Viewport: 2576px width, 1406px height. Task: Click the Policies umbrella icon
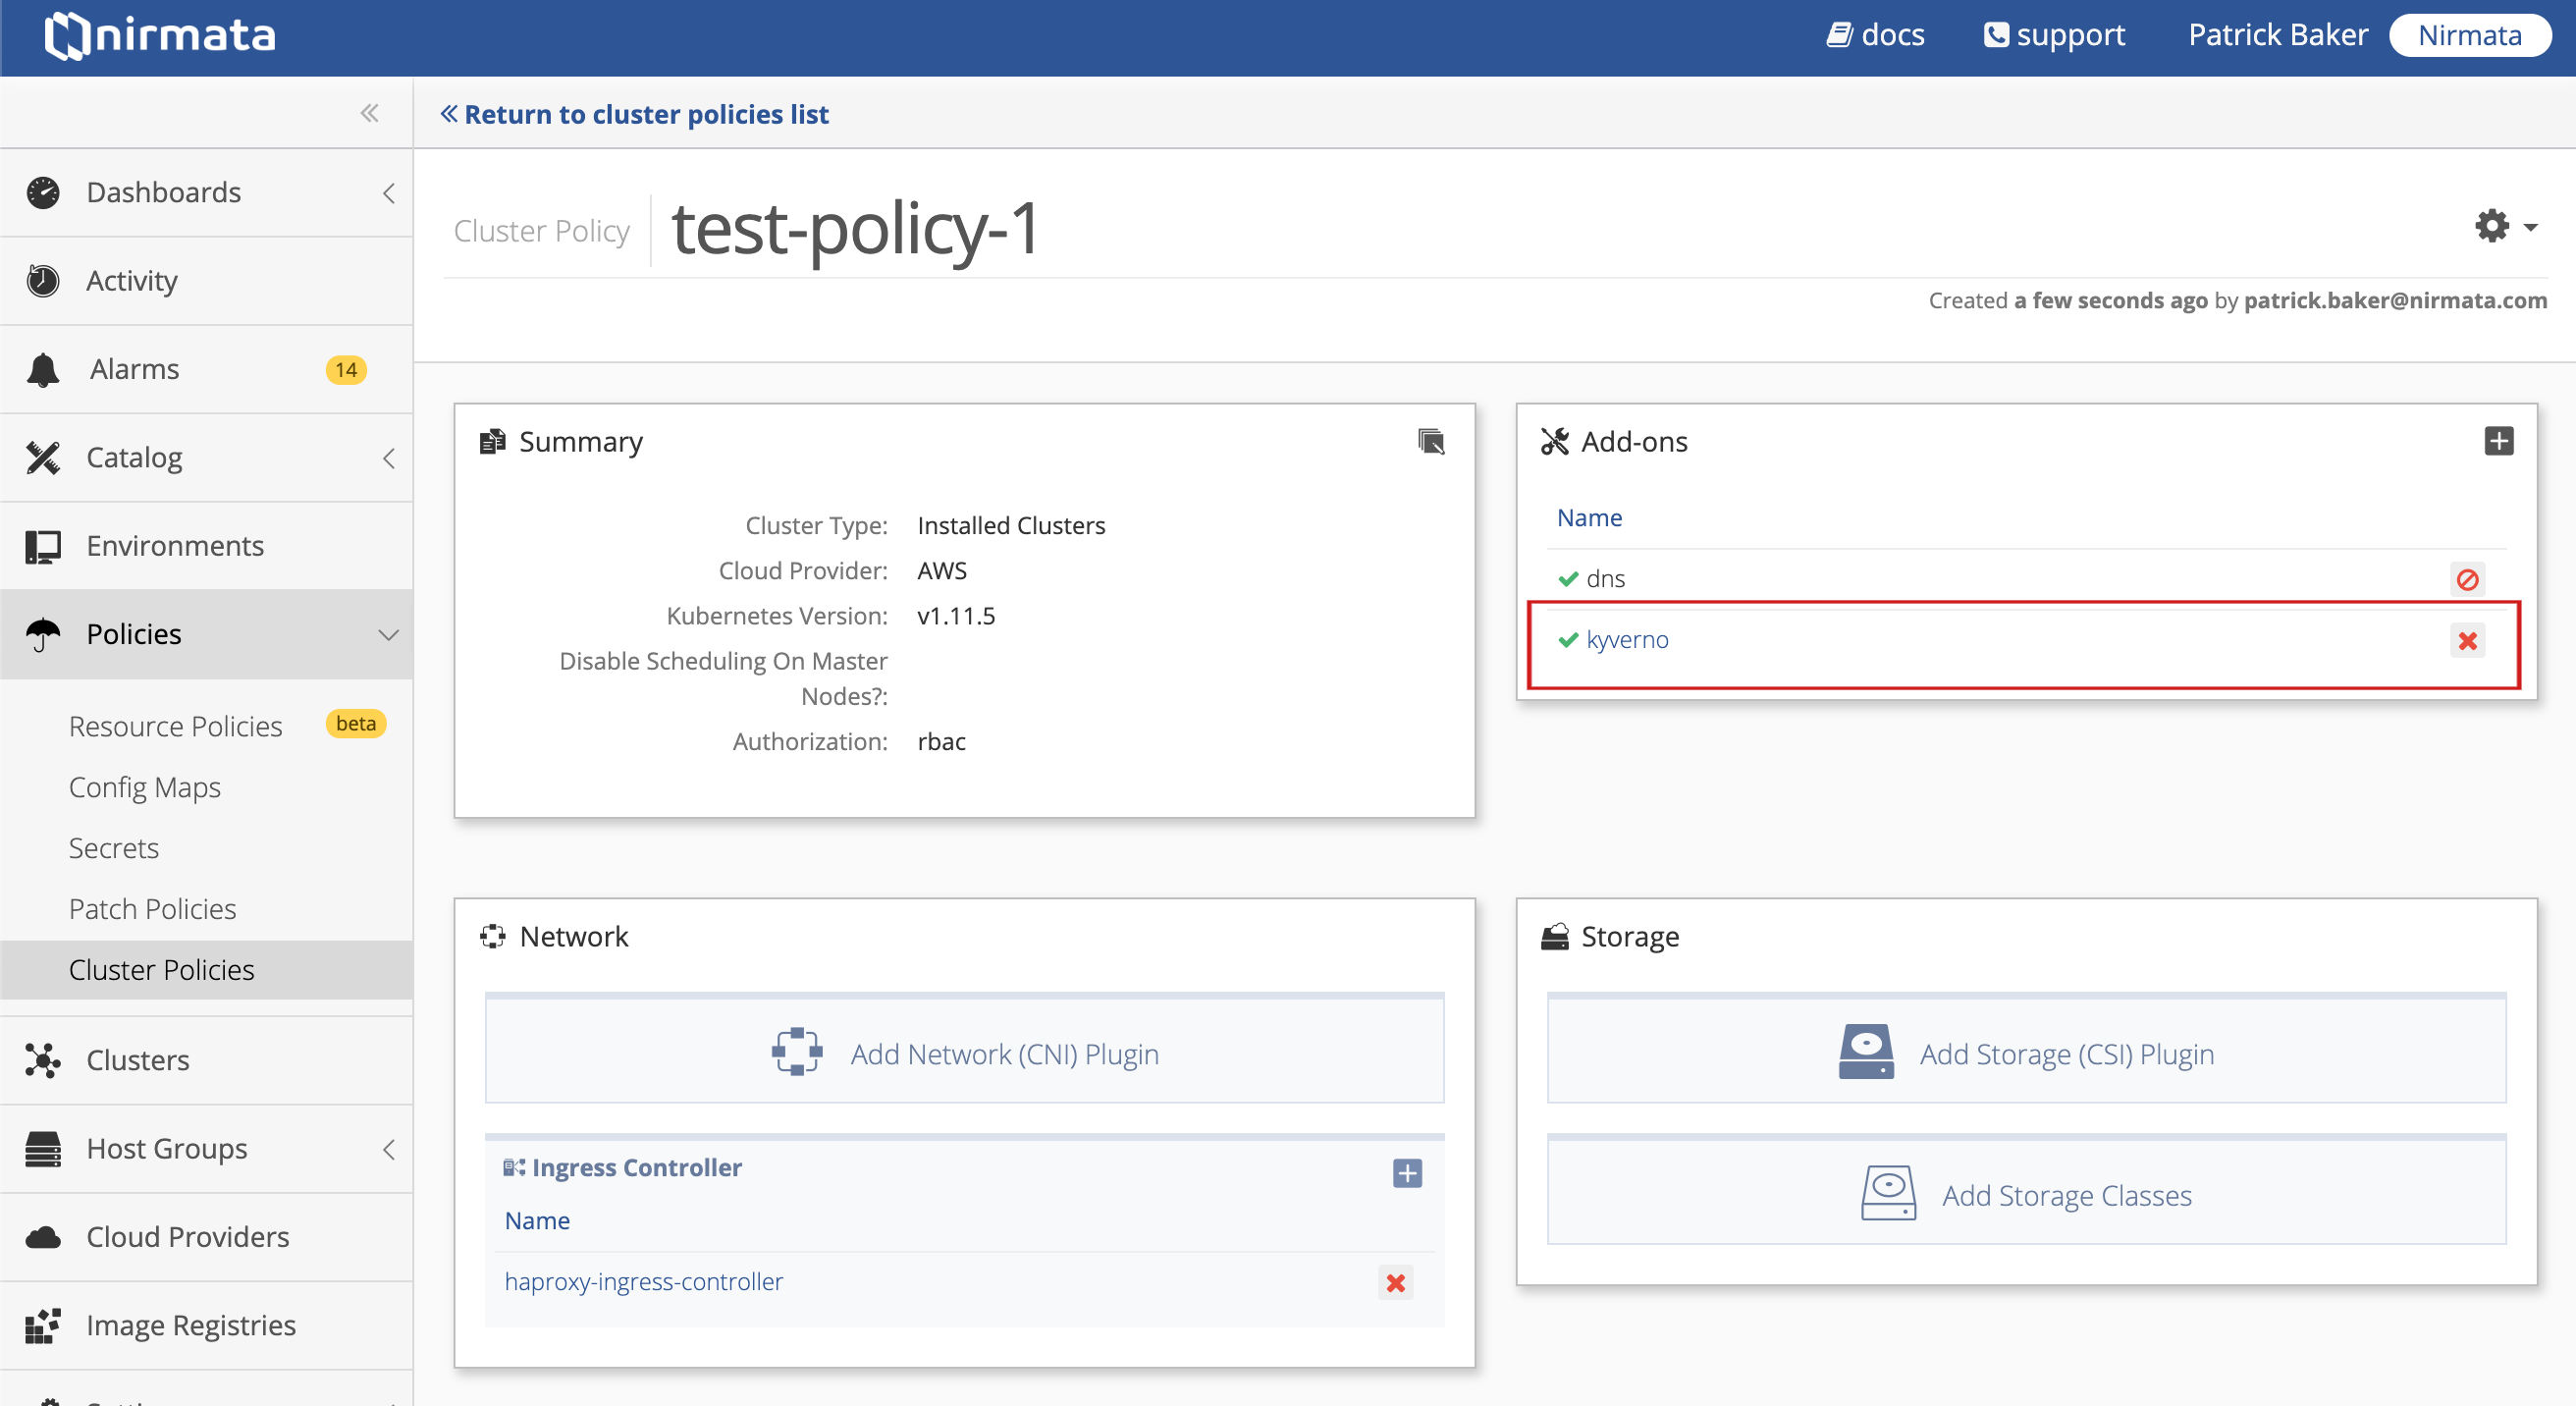tap(43, 634)
